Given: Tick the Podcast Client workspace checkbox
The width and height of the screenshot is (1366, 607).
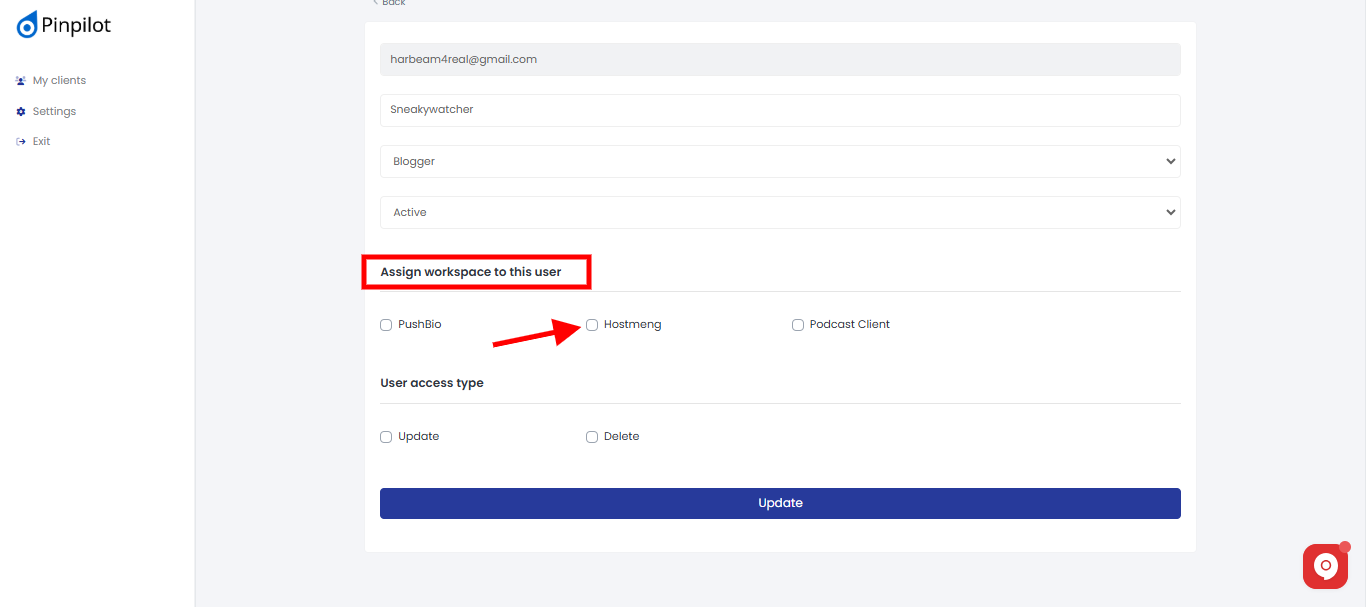Looking at the screenshot, I should click(798, 325).
